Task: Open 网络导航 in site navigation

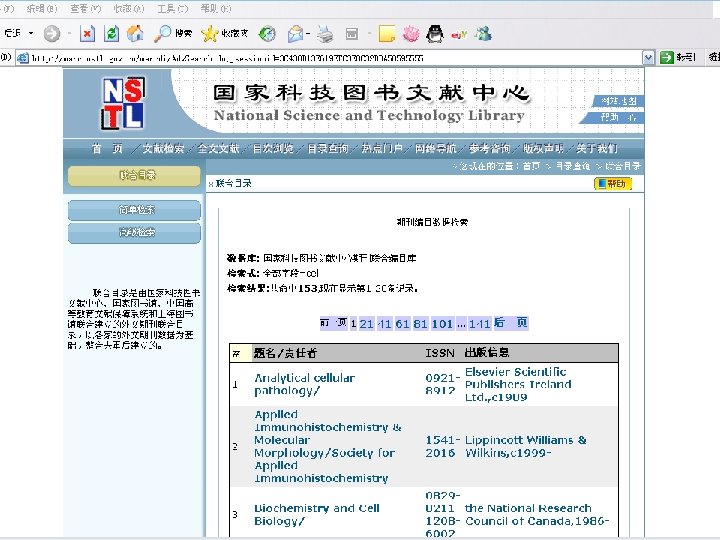Action: (x=436, y=148)
